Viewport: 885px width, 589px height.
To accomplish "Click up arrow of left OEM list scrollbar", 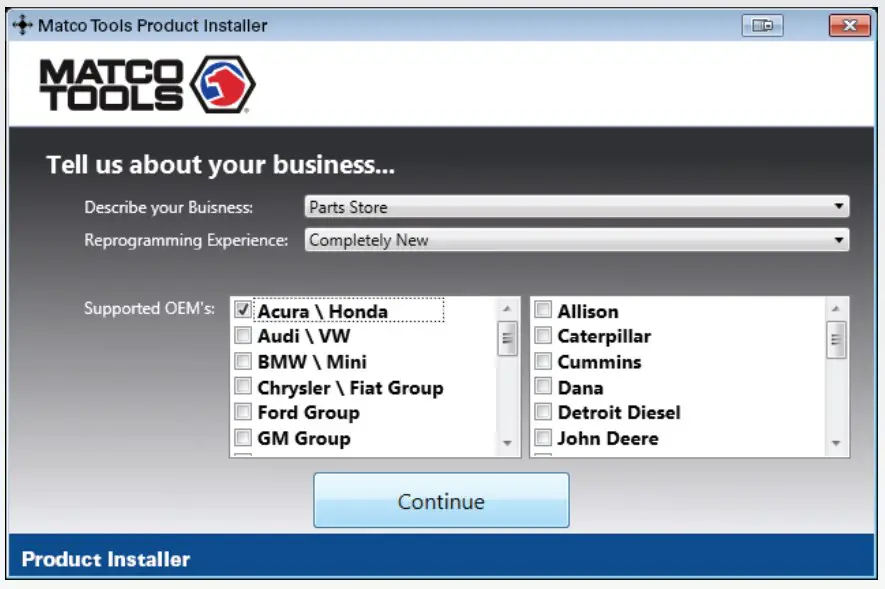I will (507, 309).
